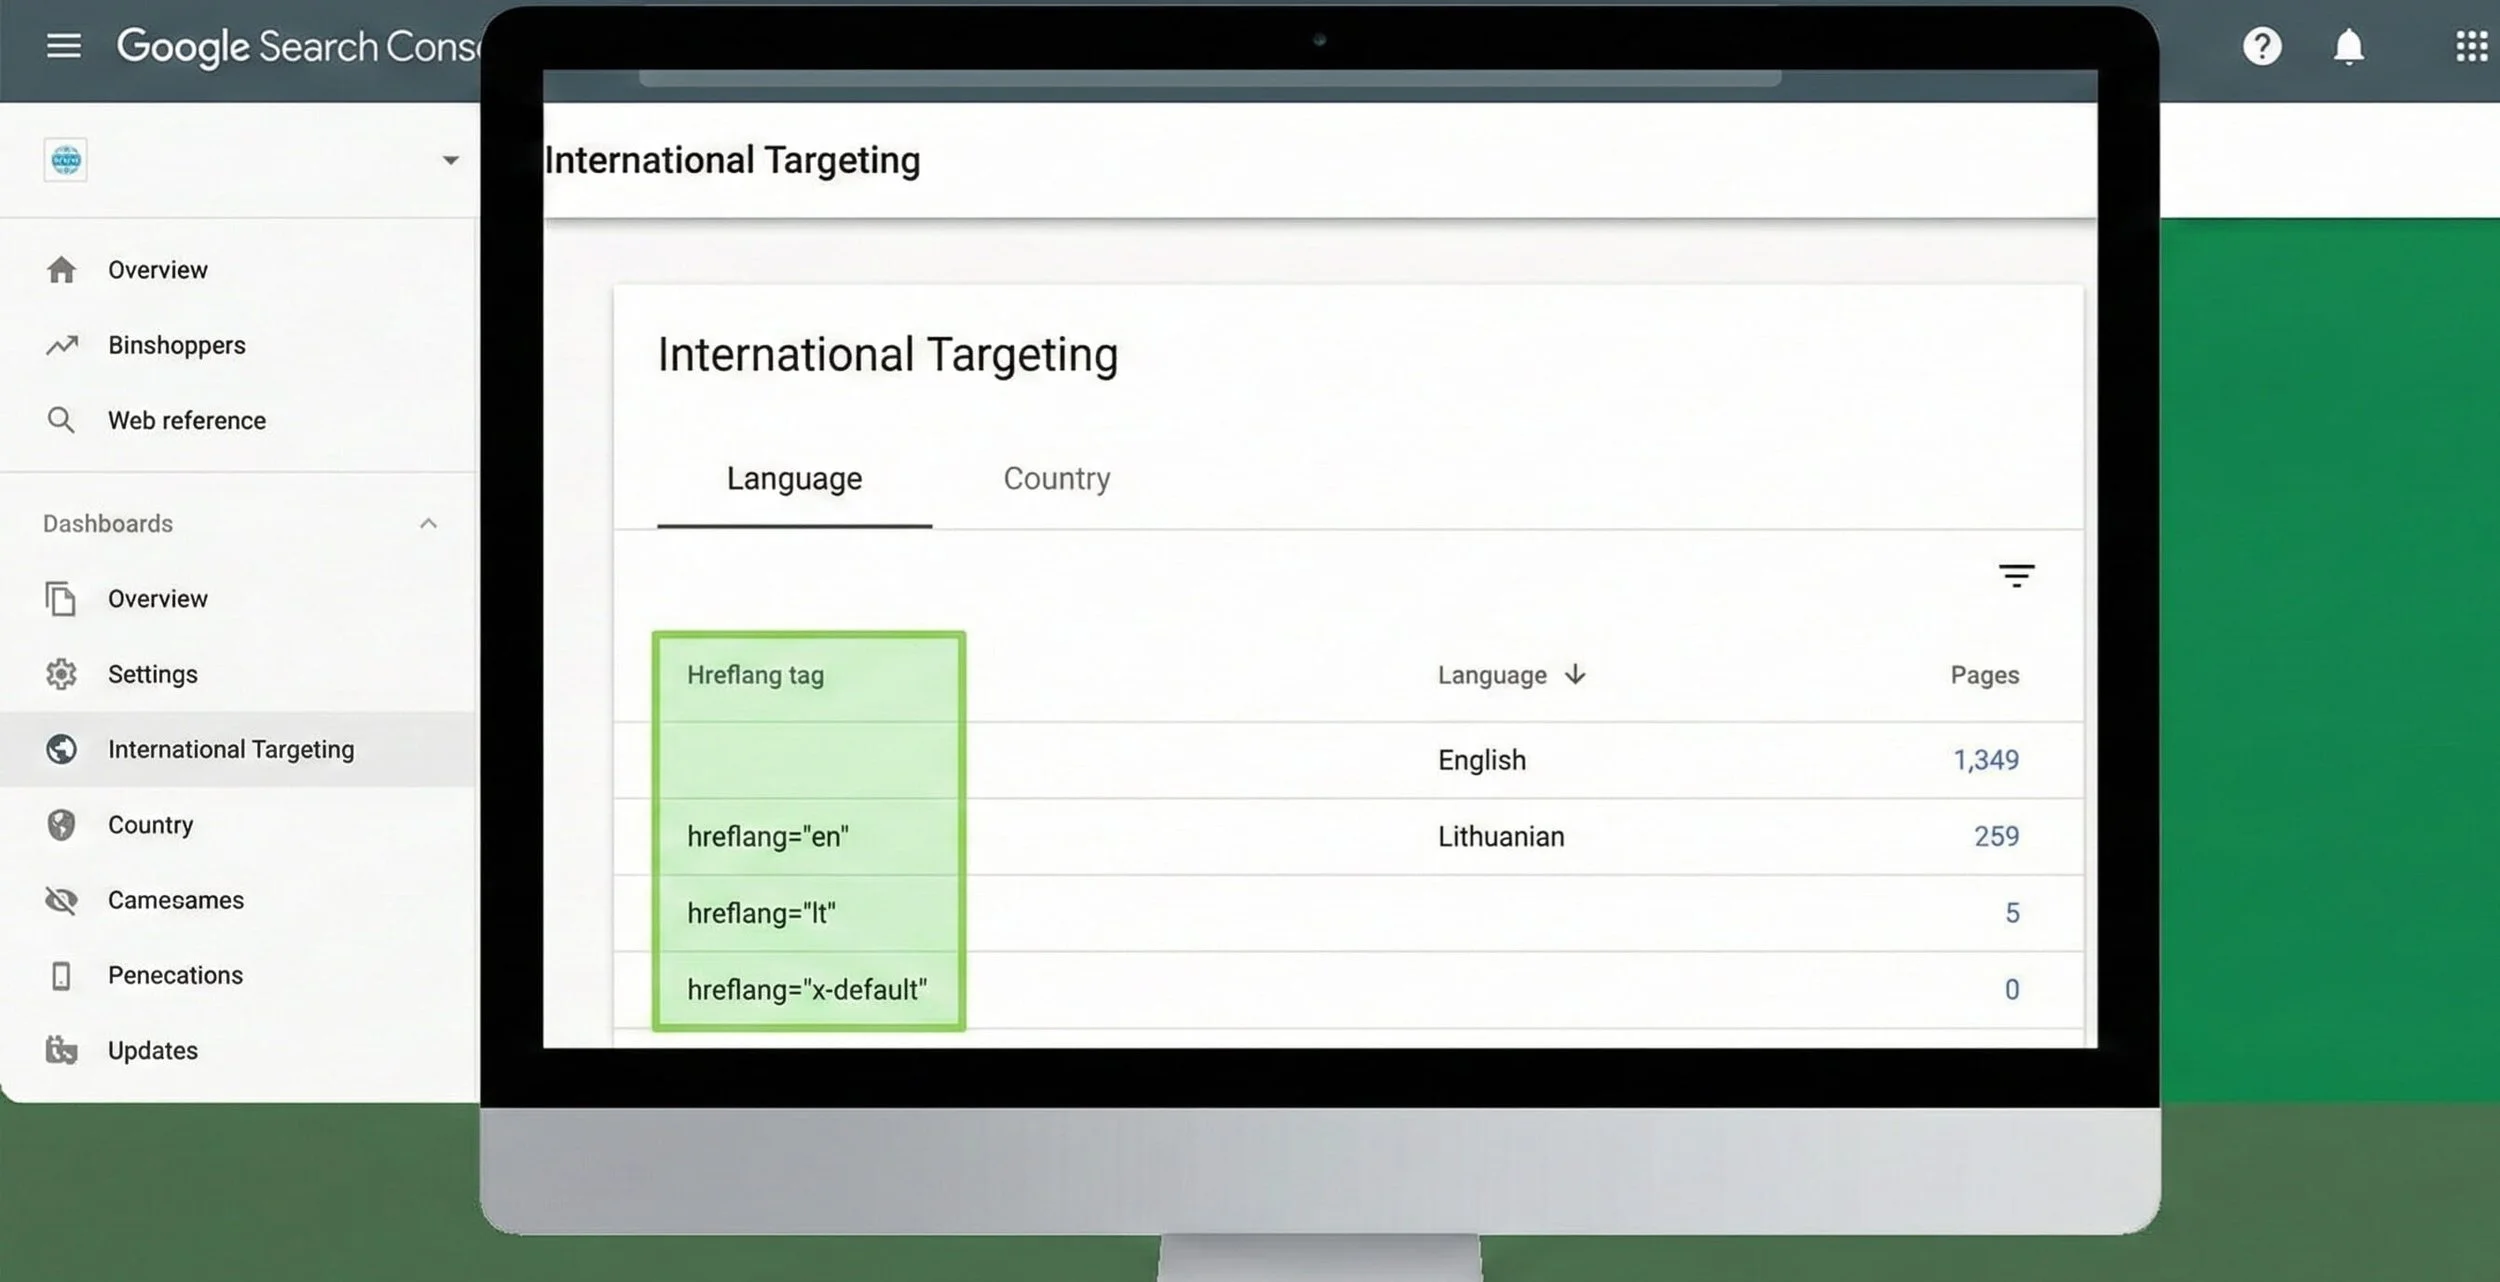
Task: Open International Targeting in the sidebar
Action: tap(230, 749)
